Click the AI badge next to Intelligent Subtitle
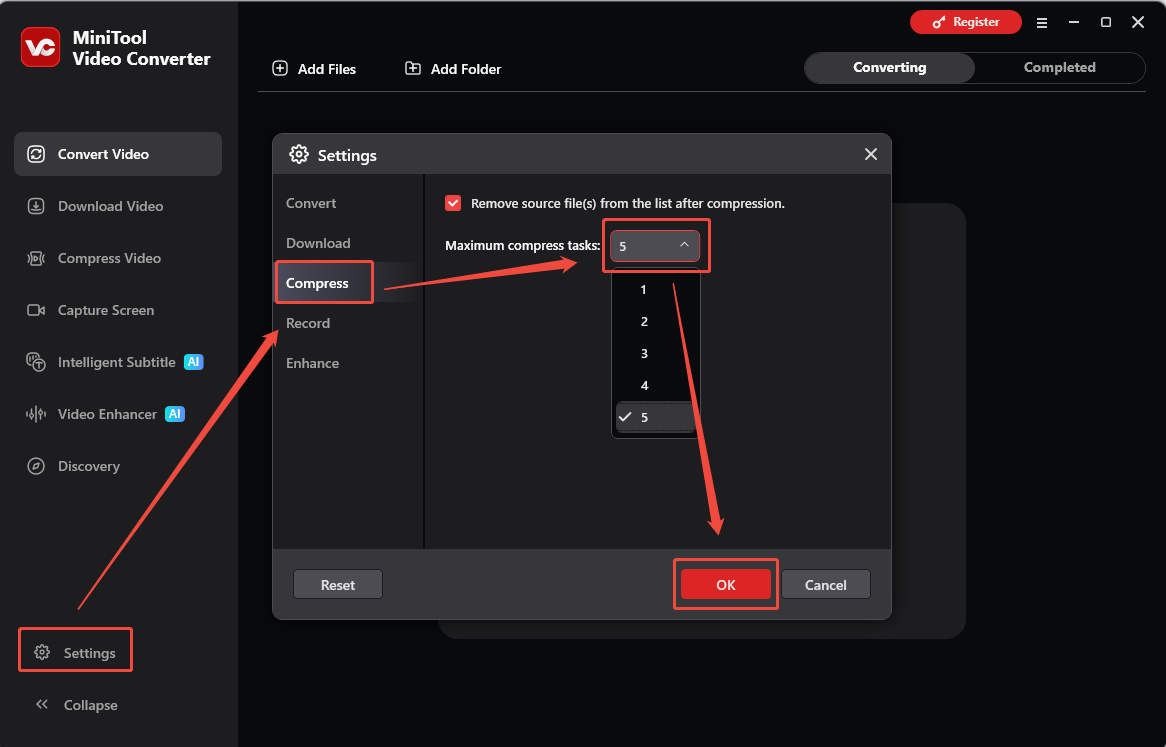 click(193, 362)
